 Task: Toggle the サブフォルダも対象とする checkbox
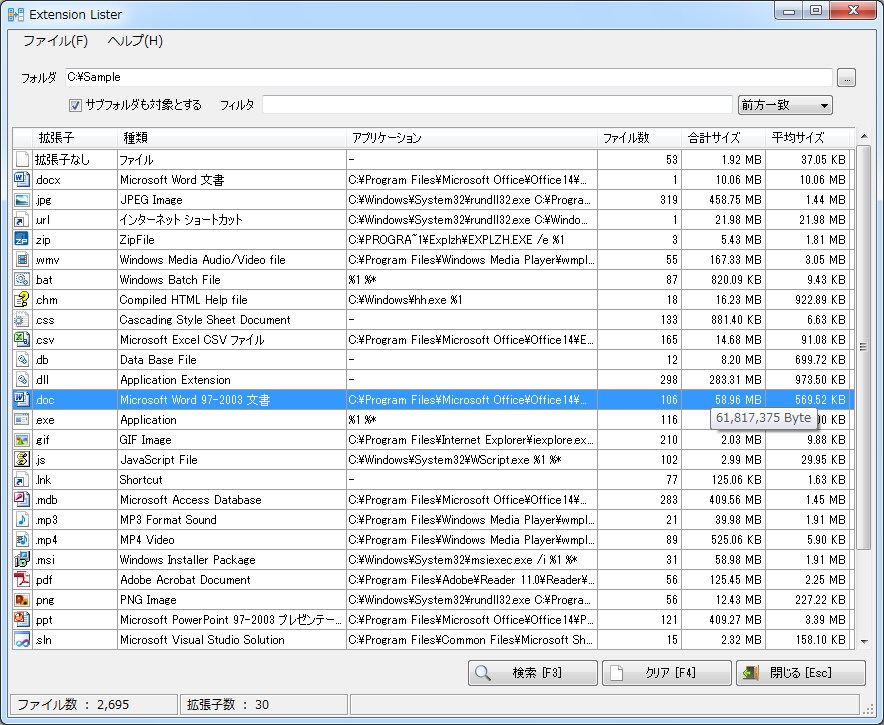click(x=75, y=105)
